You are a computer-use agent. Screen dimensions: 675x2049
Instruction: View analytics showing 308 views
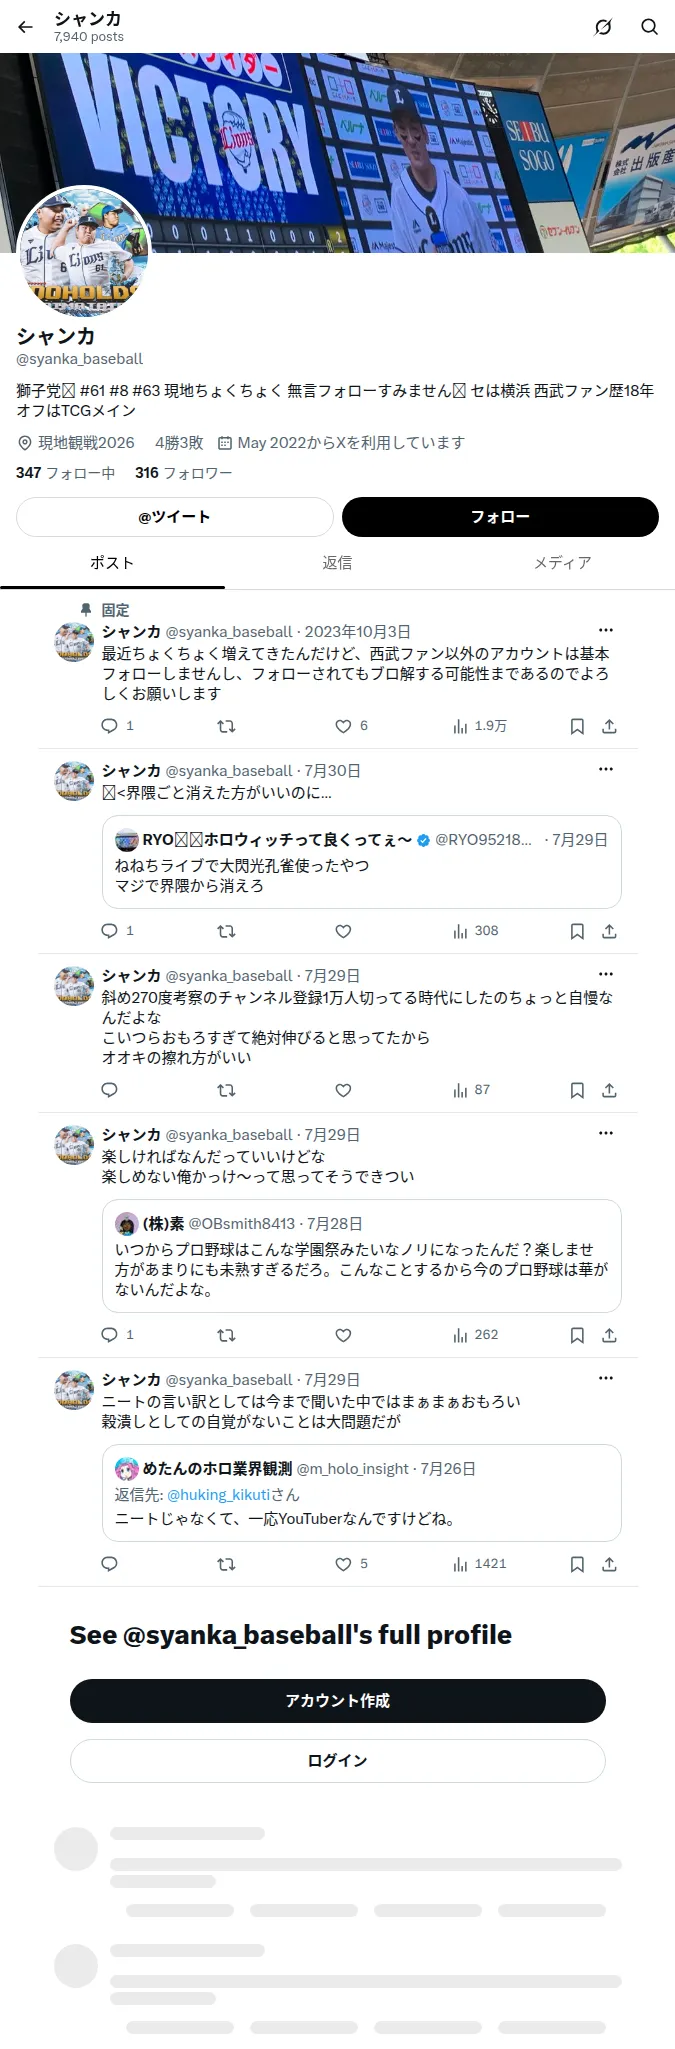click(476, 931)
